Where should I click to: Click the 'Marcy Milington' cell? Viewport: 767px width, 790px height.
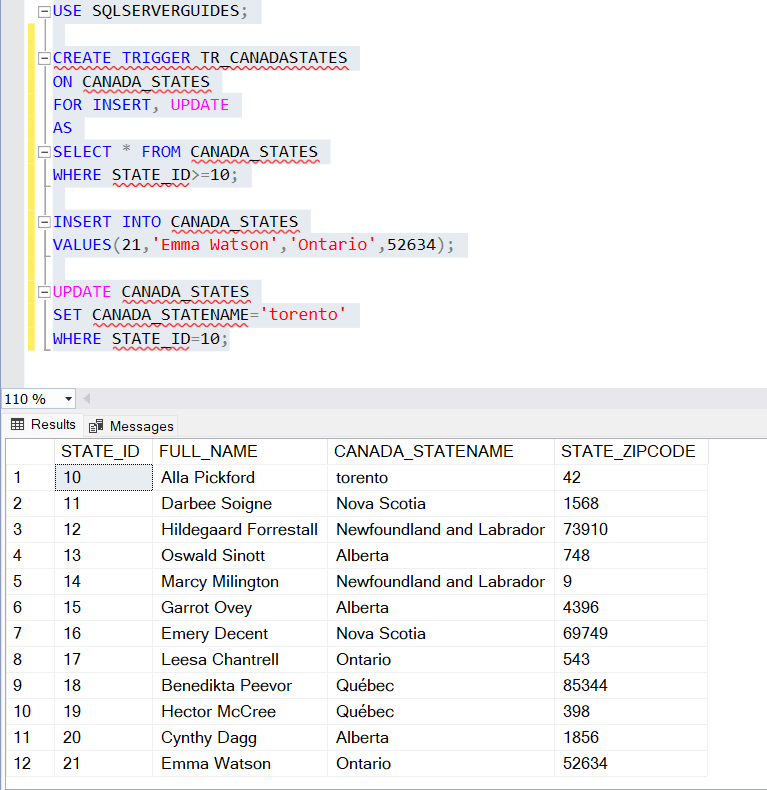point(240,581)
